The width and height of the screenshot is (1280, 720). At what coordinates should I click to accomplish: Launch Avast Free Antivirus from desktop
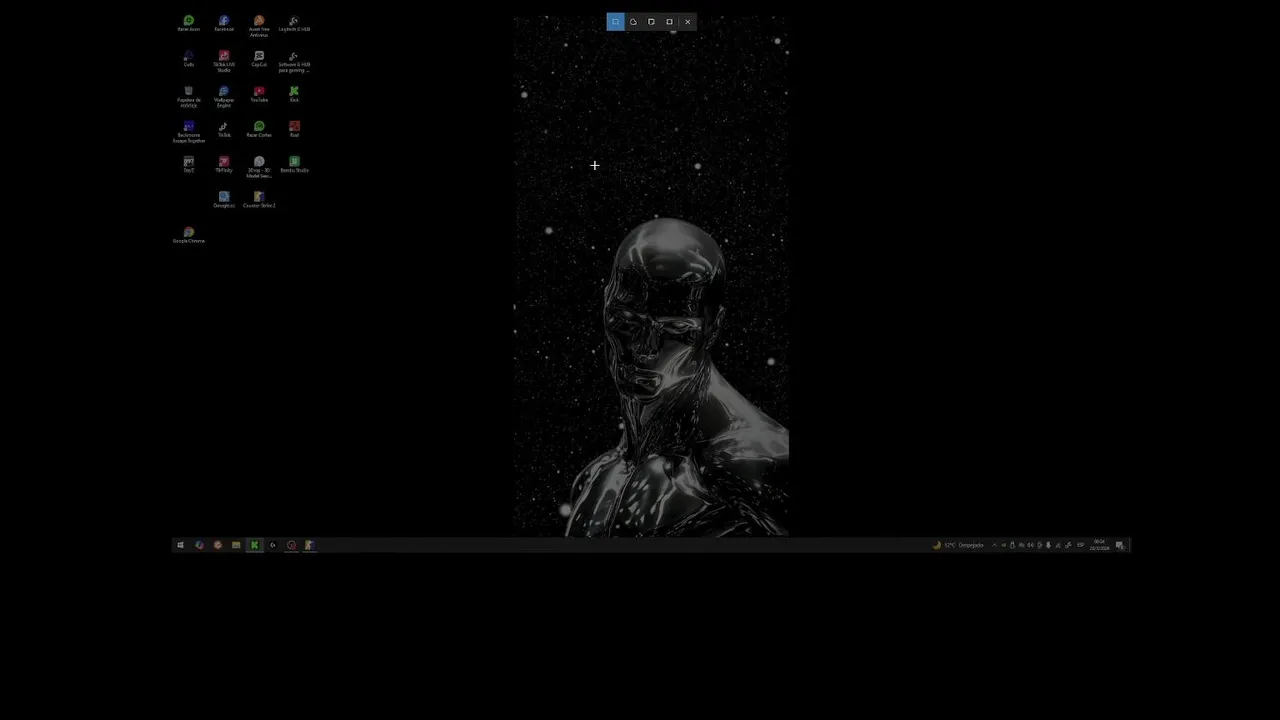point(259,26)
